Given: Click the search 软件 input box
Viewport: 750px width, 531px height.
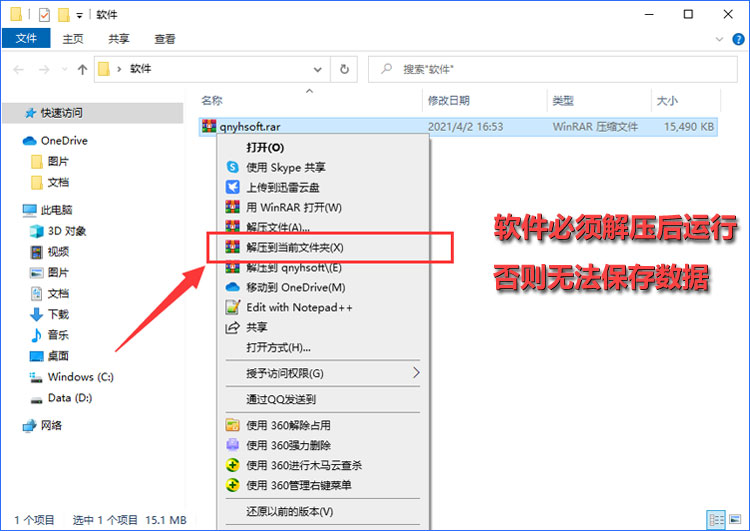Looking at the screenshot, I should (x=553, y=70).
